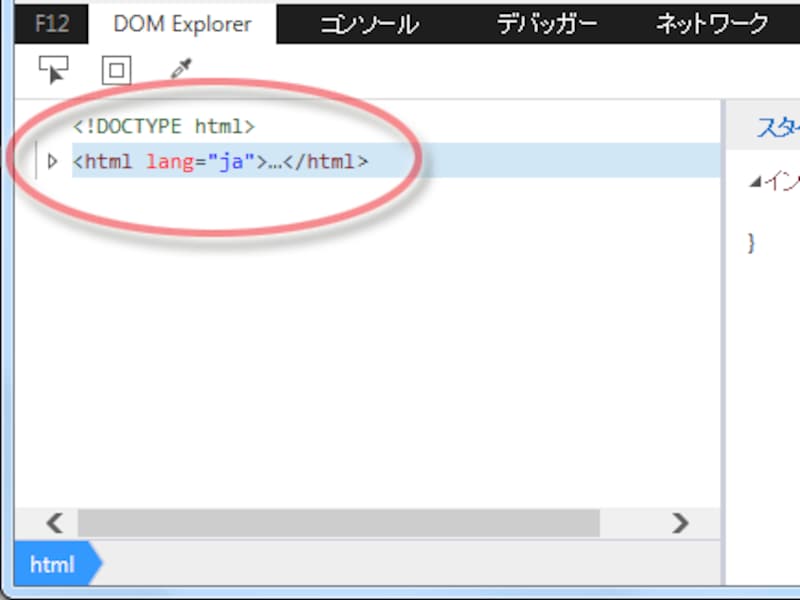The image size is (800, 600).
Task: Activate the element highlighting rectangle tool
Action: [x=116, y=69]
